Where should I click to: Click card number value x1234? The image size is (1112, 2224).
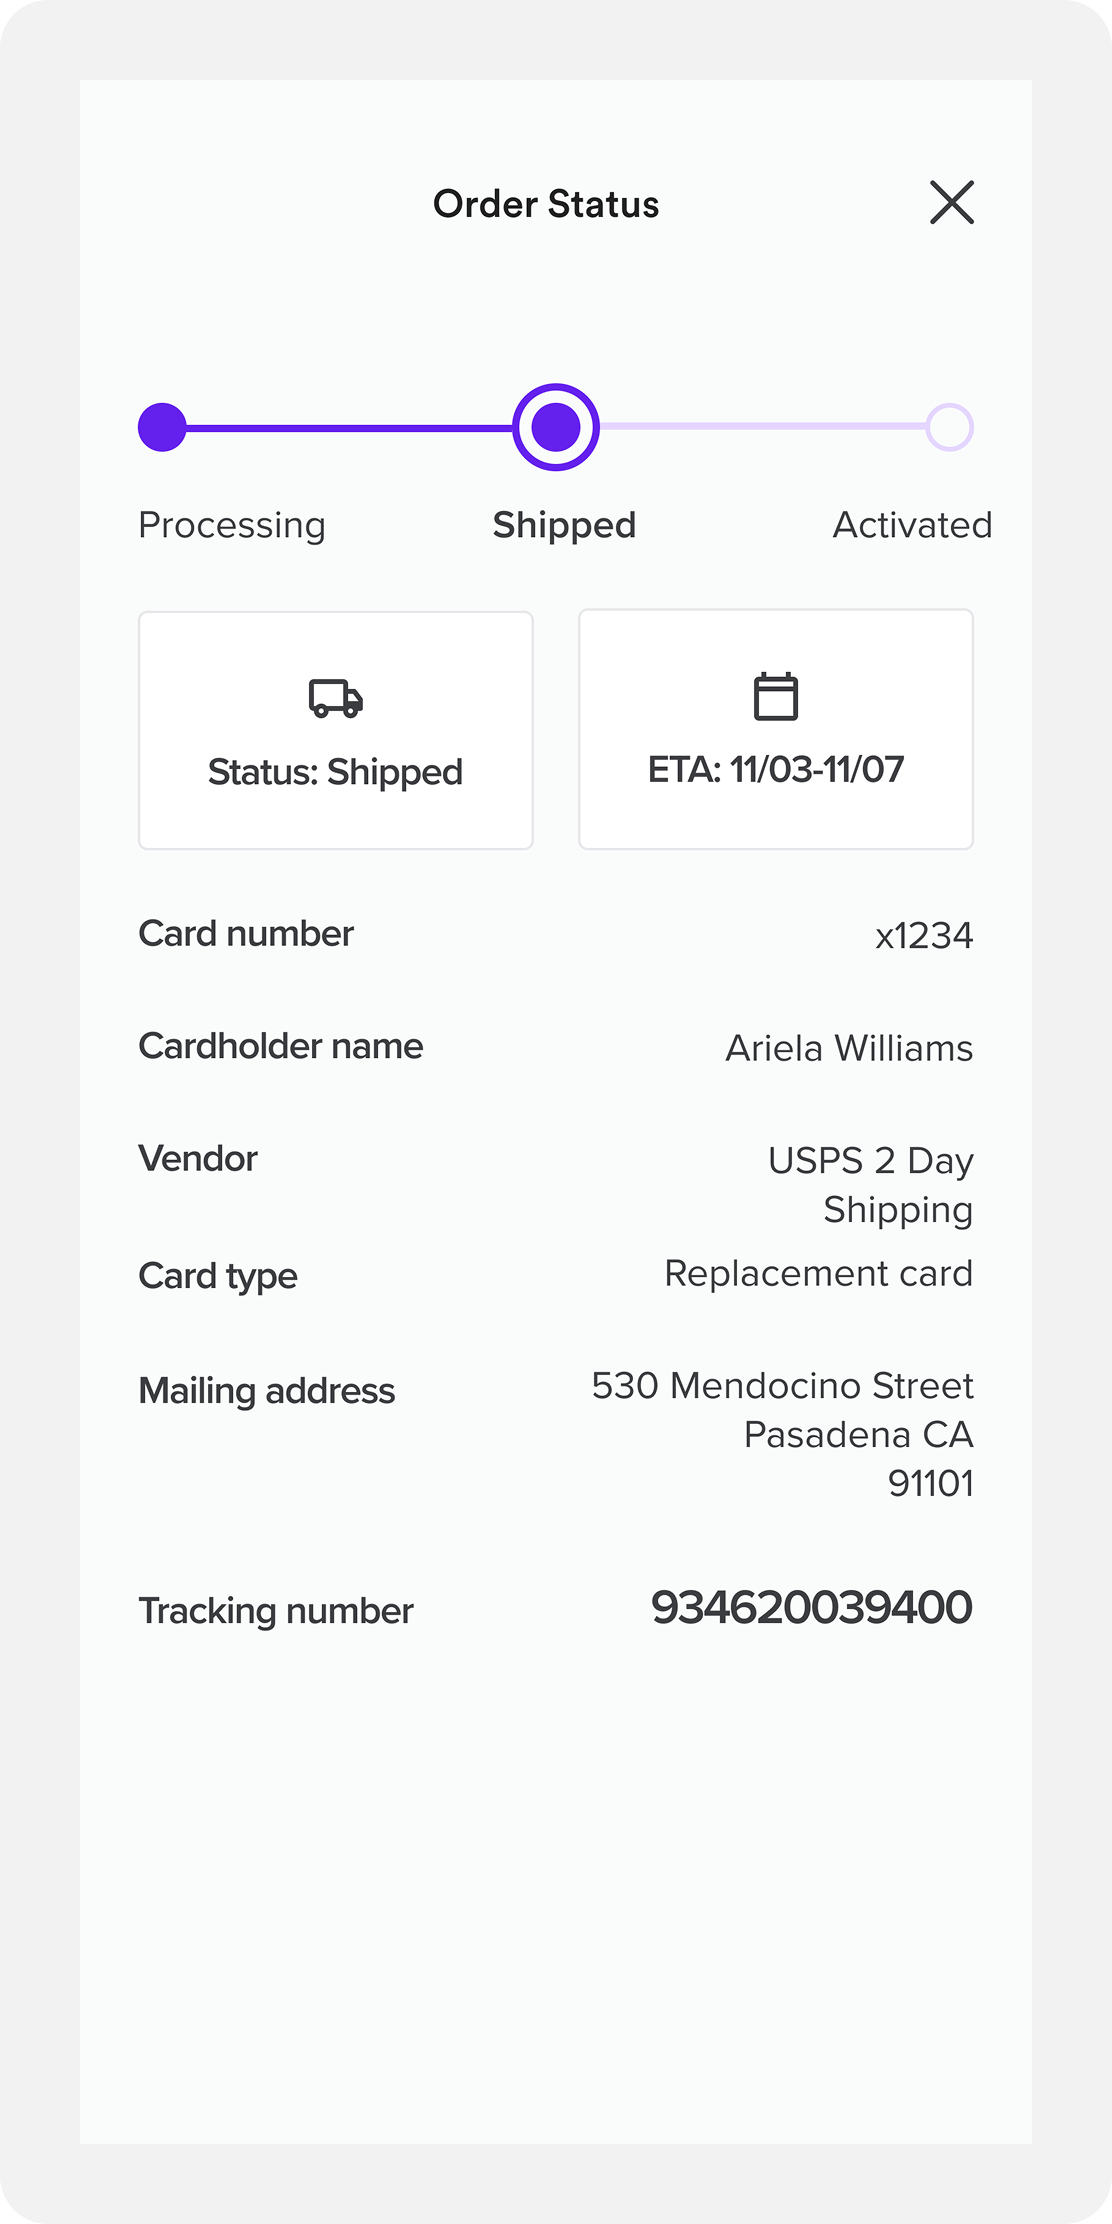[x=924, y=936]
